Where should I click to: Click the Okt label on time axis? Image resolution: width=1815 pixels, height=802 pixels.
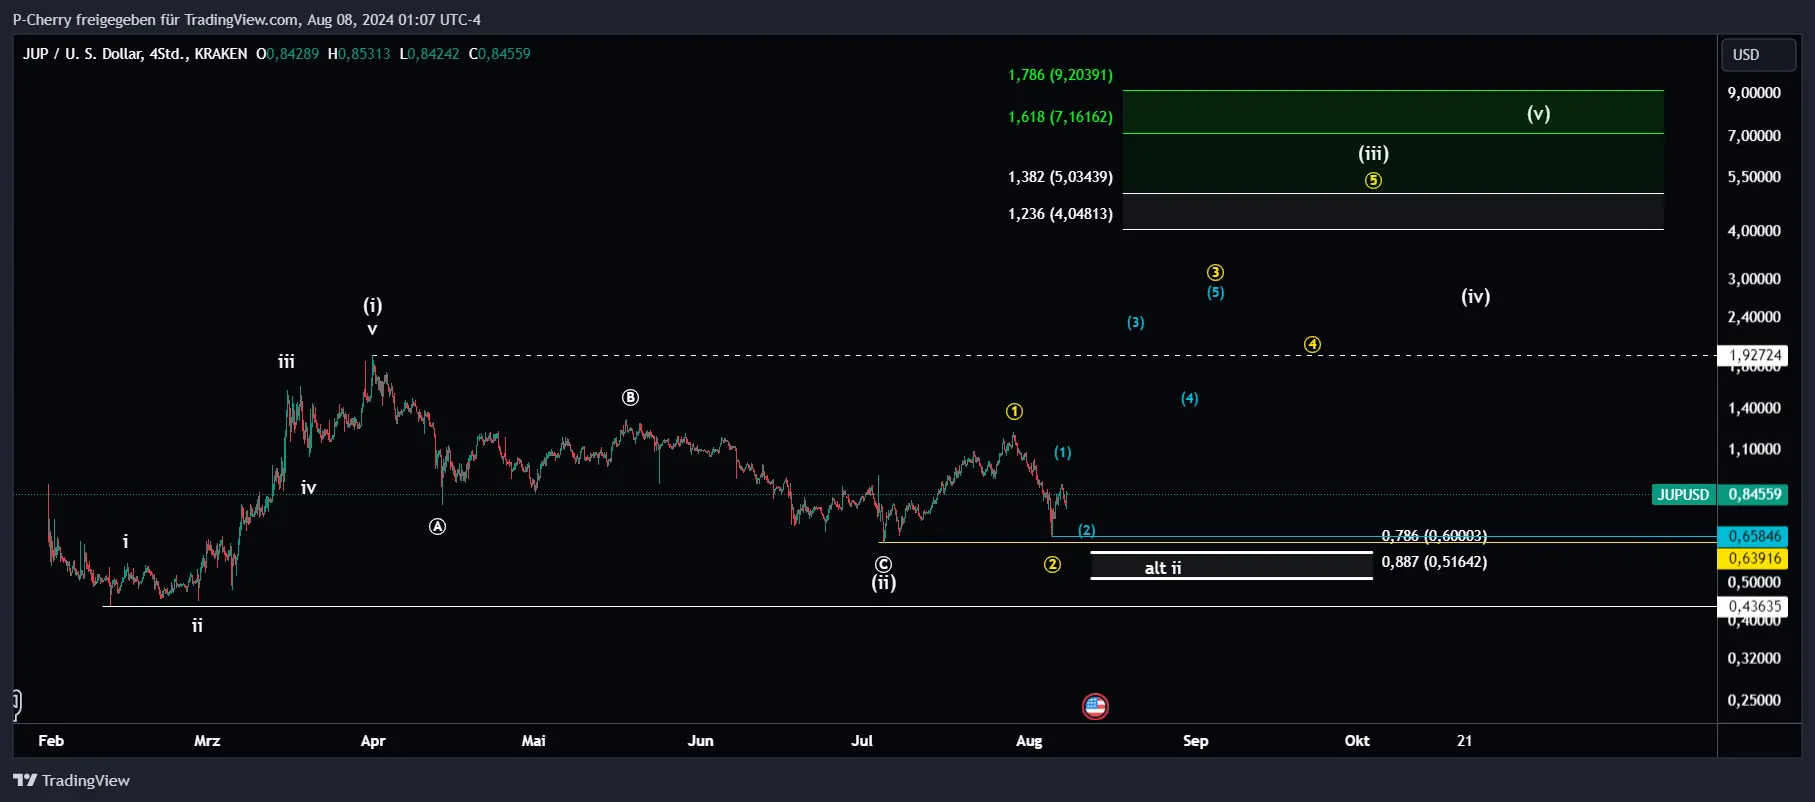point(1356,741)
